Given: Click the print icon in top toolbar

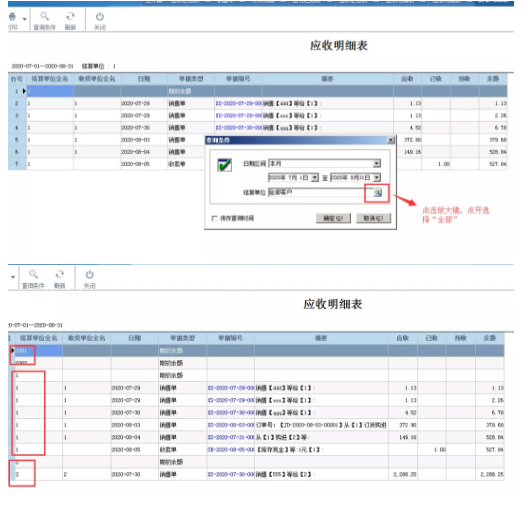Looking at the screenshot, I should click(x=12, y=17).
